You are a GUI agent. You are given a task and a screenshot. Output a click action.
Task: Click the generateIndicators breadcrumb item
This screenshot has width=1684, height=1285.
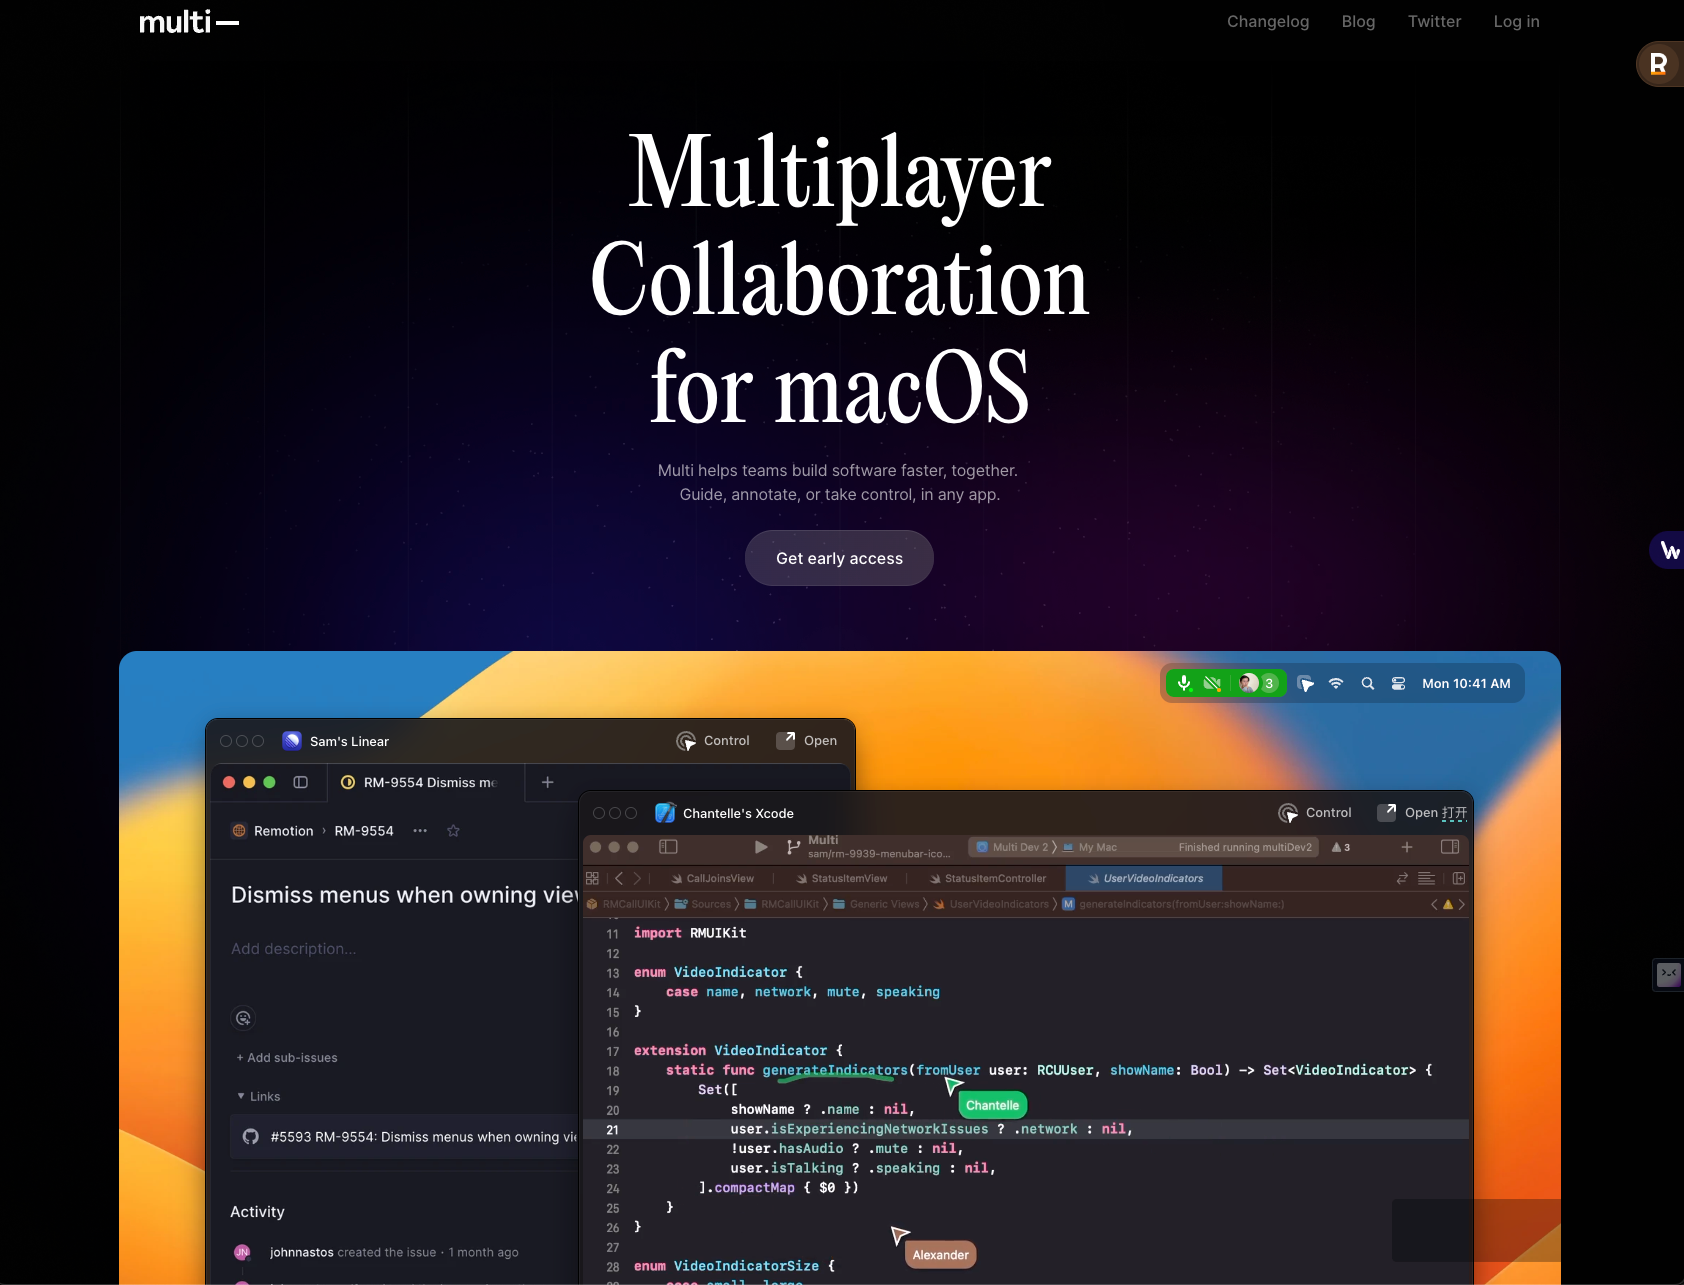pyautogui.click(x=1173, y=904)
